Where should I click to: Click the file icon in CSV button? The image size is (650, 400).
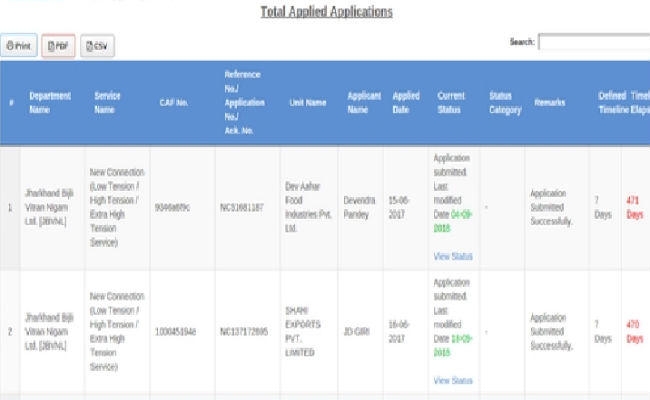pyautogui.click(x=89, y=46)
